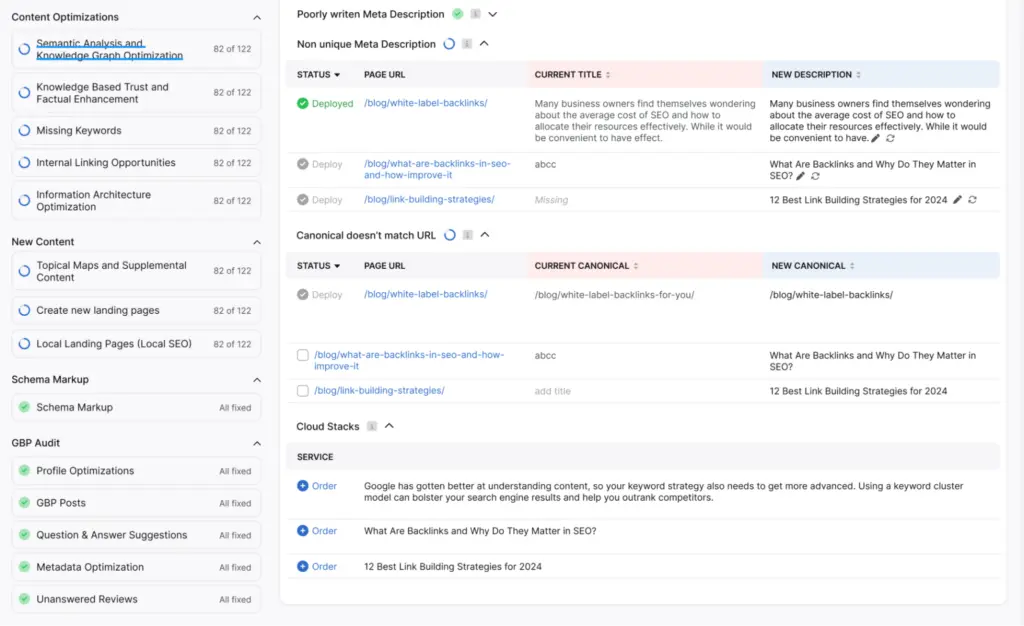This screenshot has height=626, width=1024.
Task: Click the regenerate icon beside "12 Best Link Building Strategies for 2024"
Action: click(974, 200)
